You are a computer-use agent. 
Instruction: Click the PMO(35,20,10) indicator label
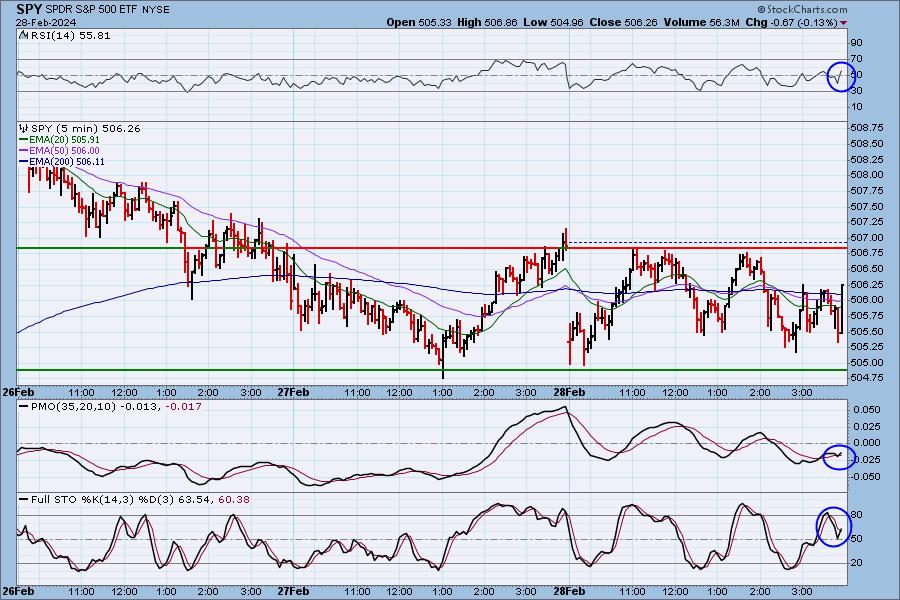[72, 406]
